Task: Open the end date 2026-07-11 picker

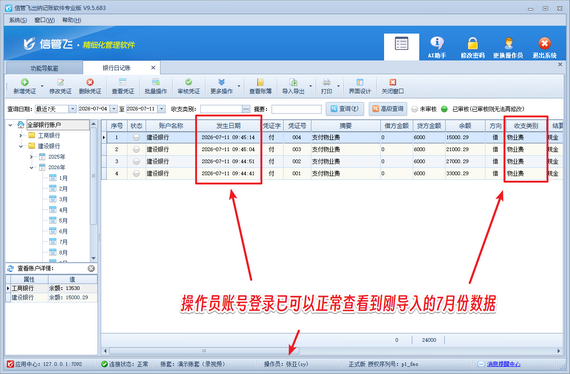Action: [x=162, y=109]
